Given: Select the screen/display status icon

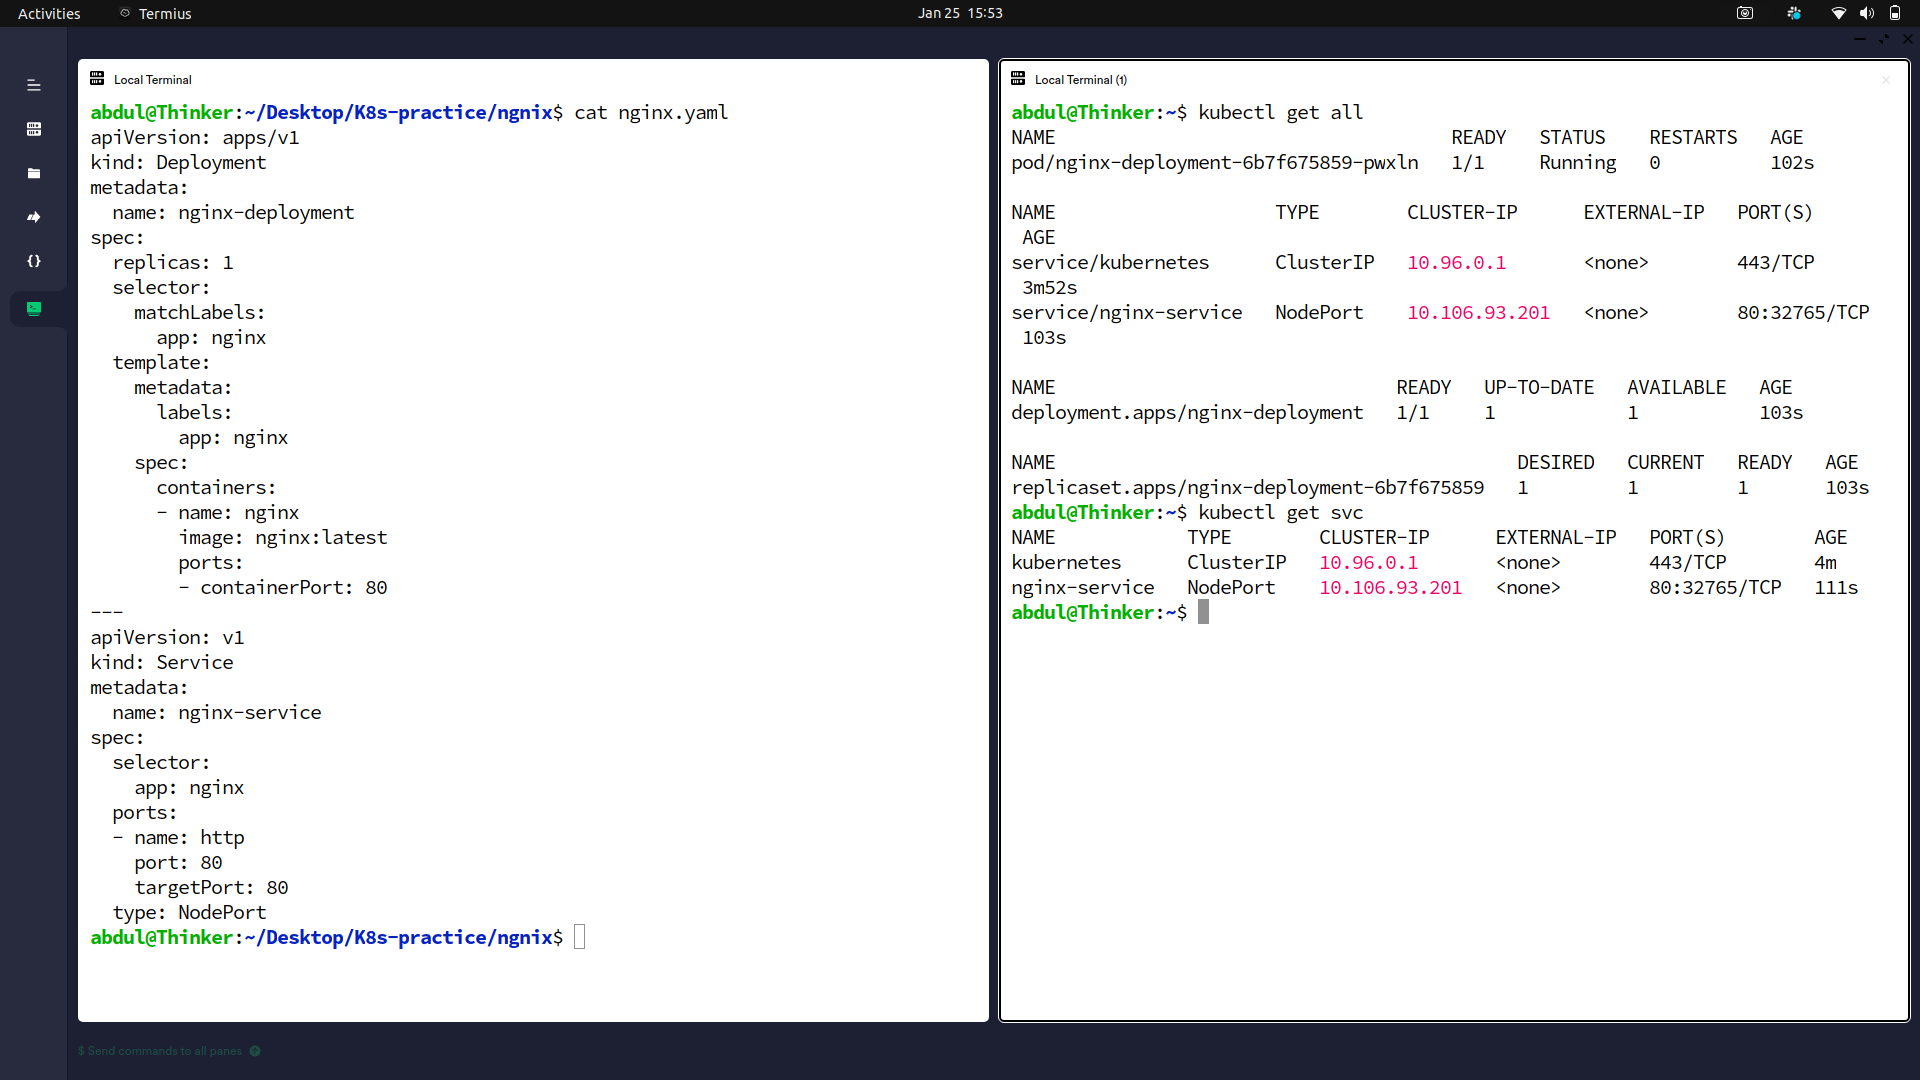Looking at the screenshot, I should click(x=1743, y=15).
